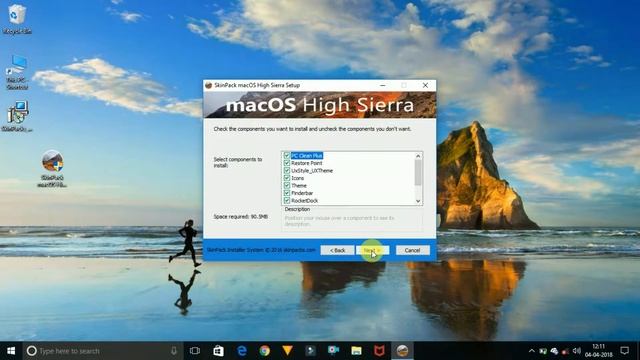Open Microsoft Store from the taskbar
This screenshot has height=360, width=640.
pos(218,351)
